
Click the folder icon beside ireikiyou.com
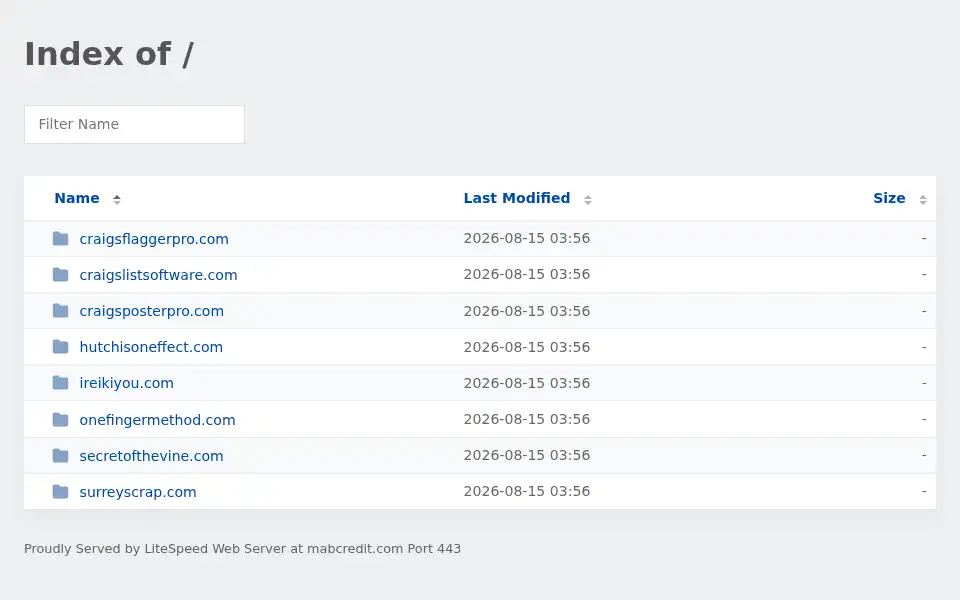click(60, 383)
